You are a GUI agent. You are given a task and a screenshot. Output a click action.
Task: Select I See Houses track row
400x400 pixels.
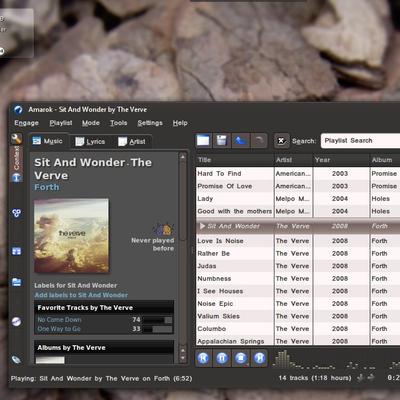pyautogui.click(x=298, y=291)
